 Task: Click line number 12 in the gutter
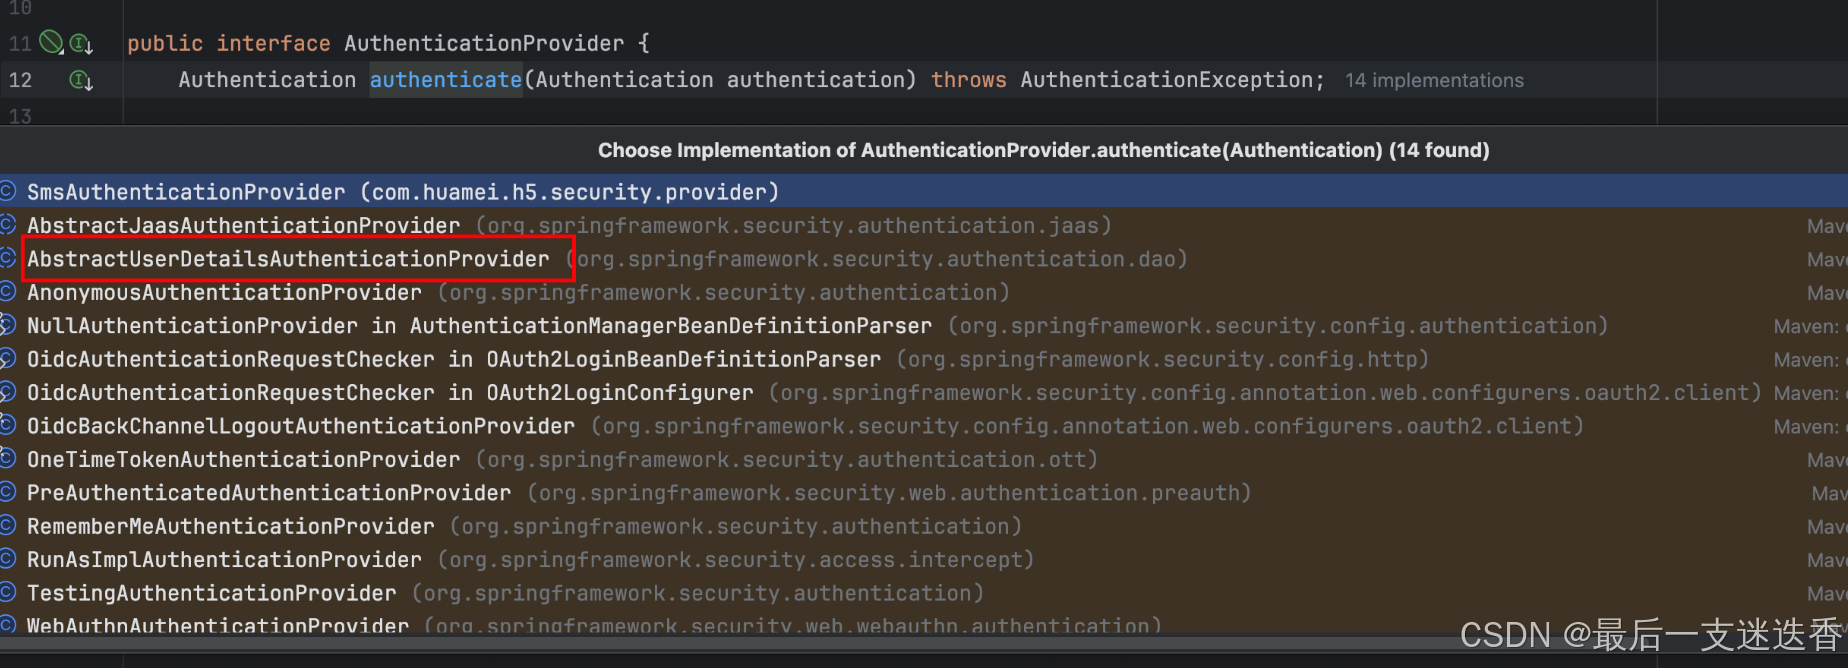coord(20,80)
